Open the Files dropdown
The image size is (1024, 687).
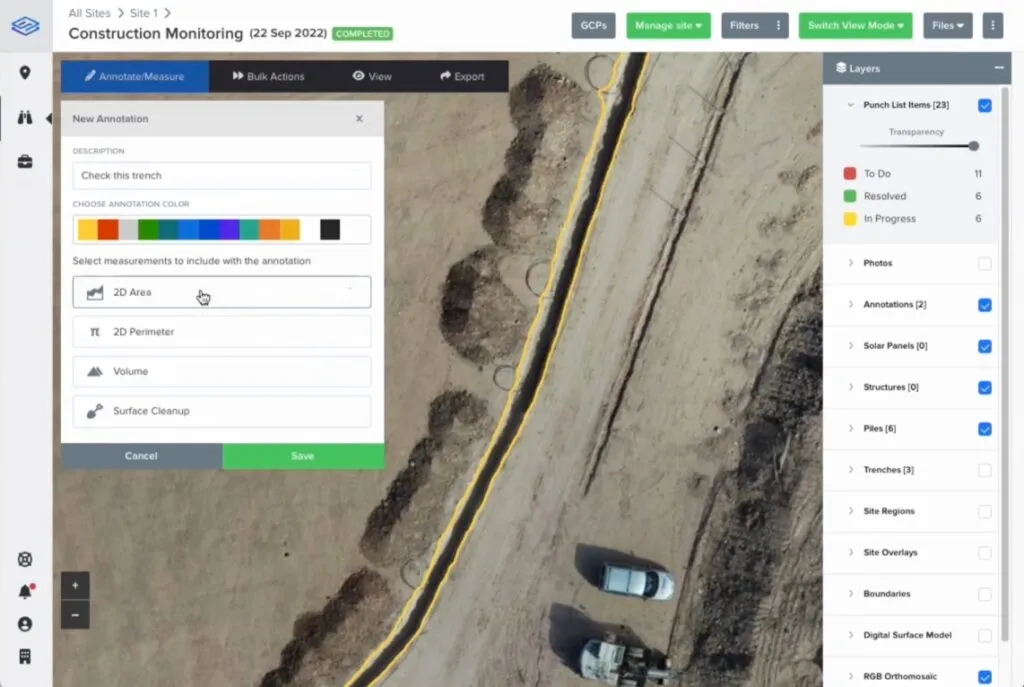[948, 25]
